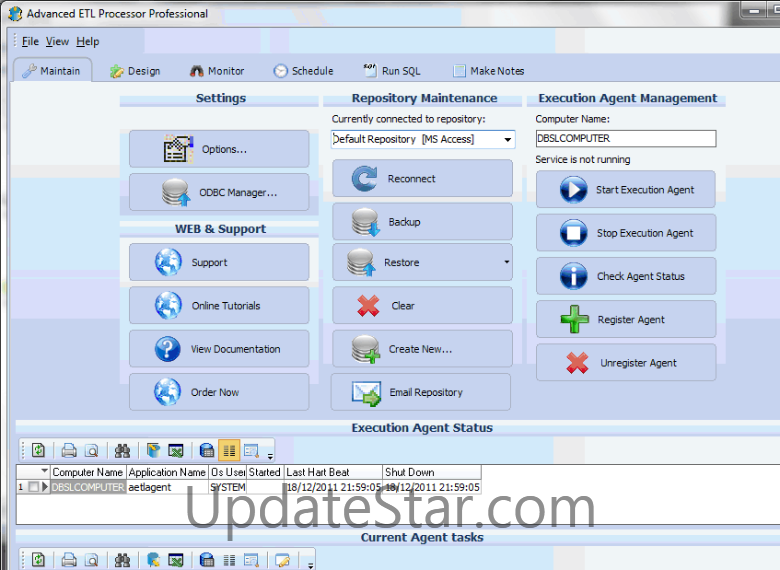Click edit note pencil icon in Agent tasks toolbar
Image resolution: width=780 pixels, height=570 pixels.
pos(283,560)
